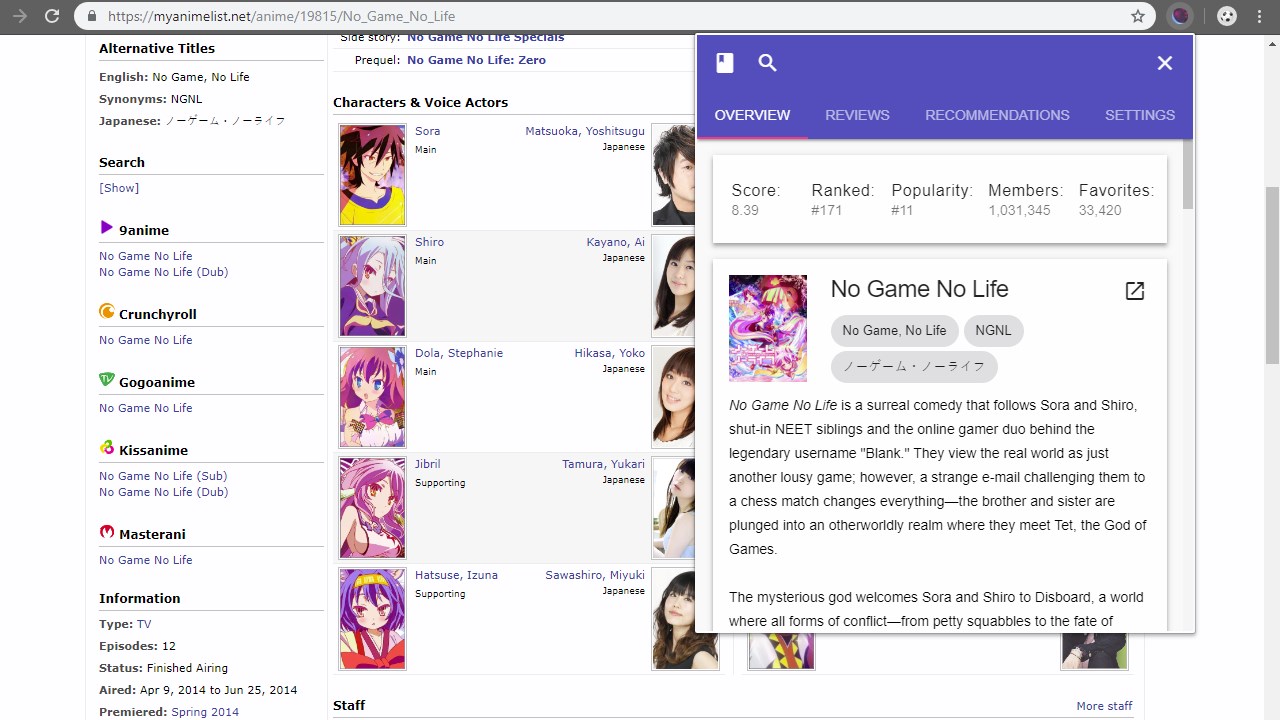This screenshot has width=1280, height=720.
Task: Click the Popularity value #11
Action: pyautogui.click(x=902, y=210)
